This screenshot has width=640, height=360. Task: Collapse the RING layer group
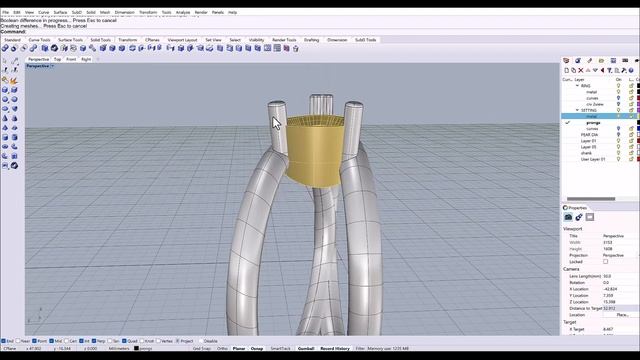(x=577, y=86)
